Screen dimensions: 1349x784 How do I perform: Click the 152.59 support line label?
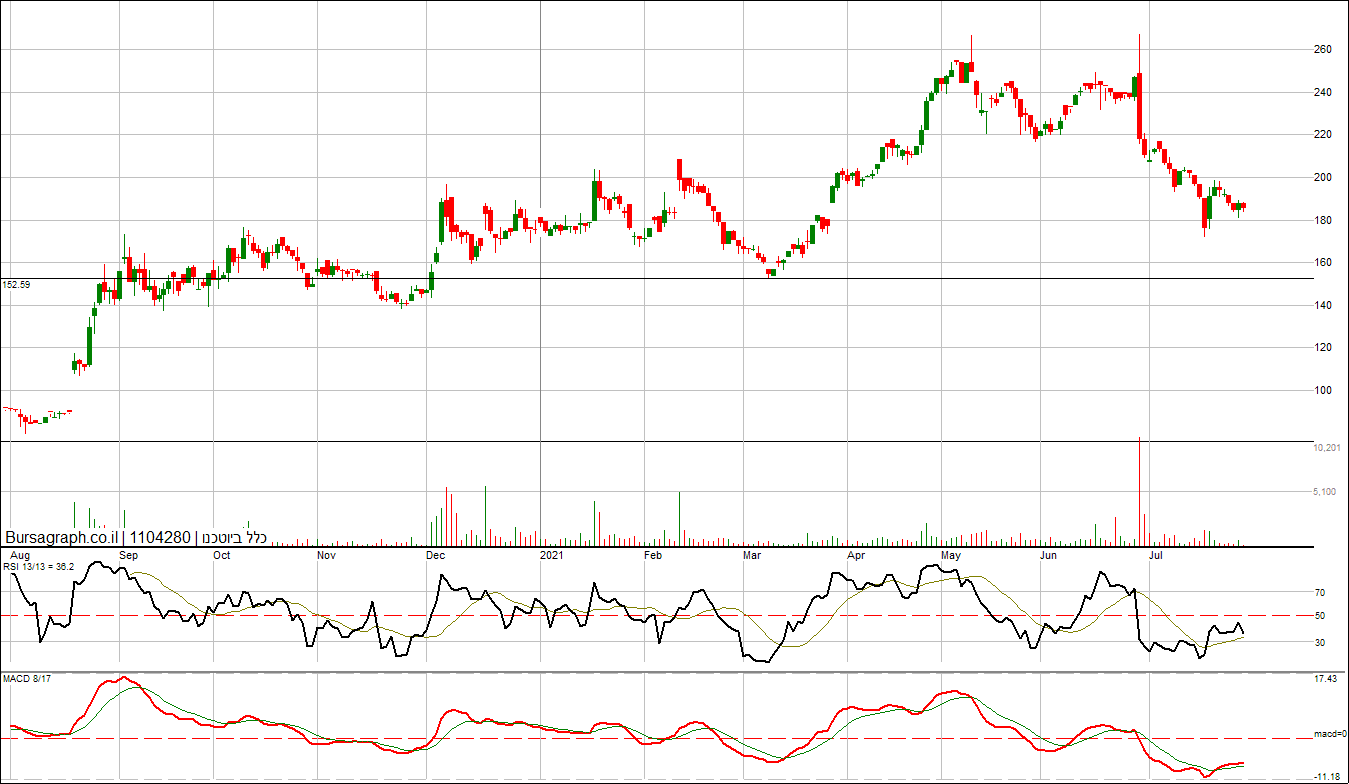[16, 285]
